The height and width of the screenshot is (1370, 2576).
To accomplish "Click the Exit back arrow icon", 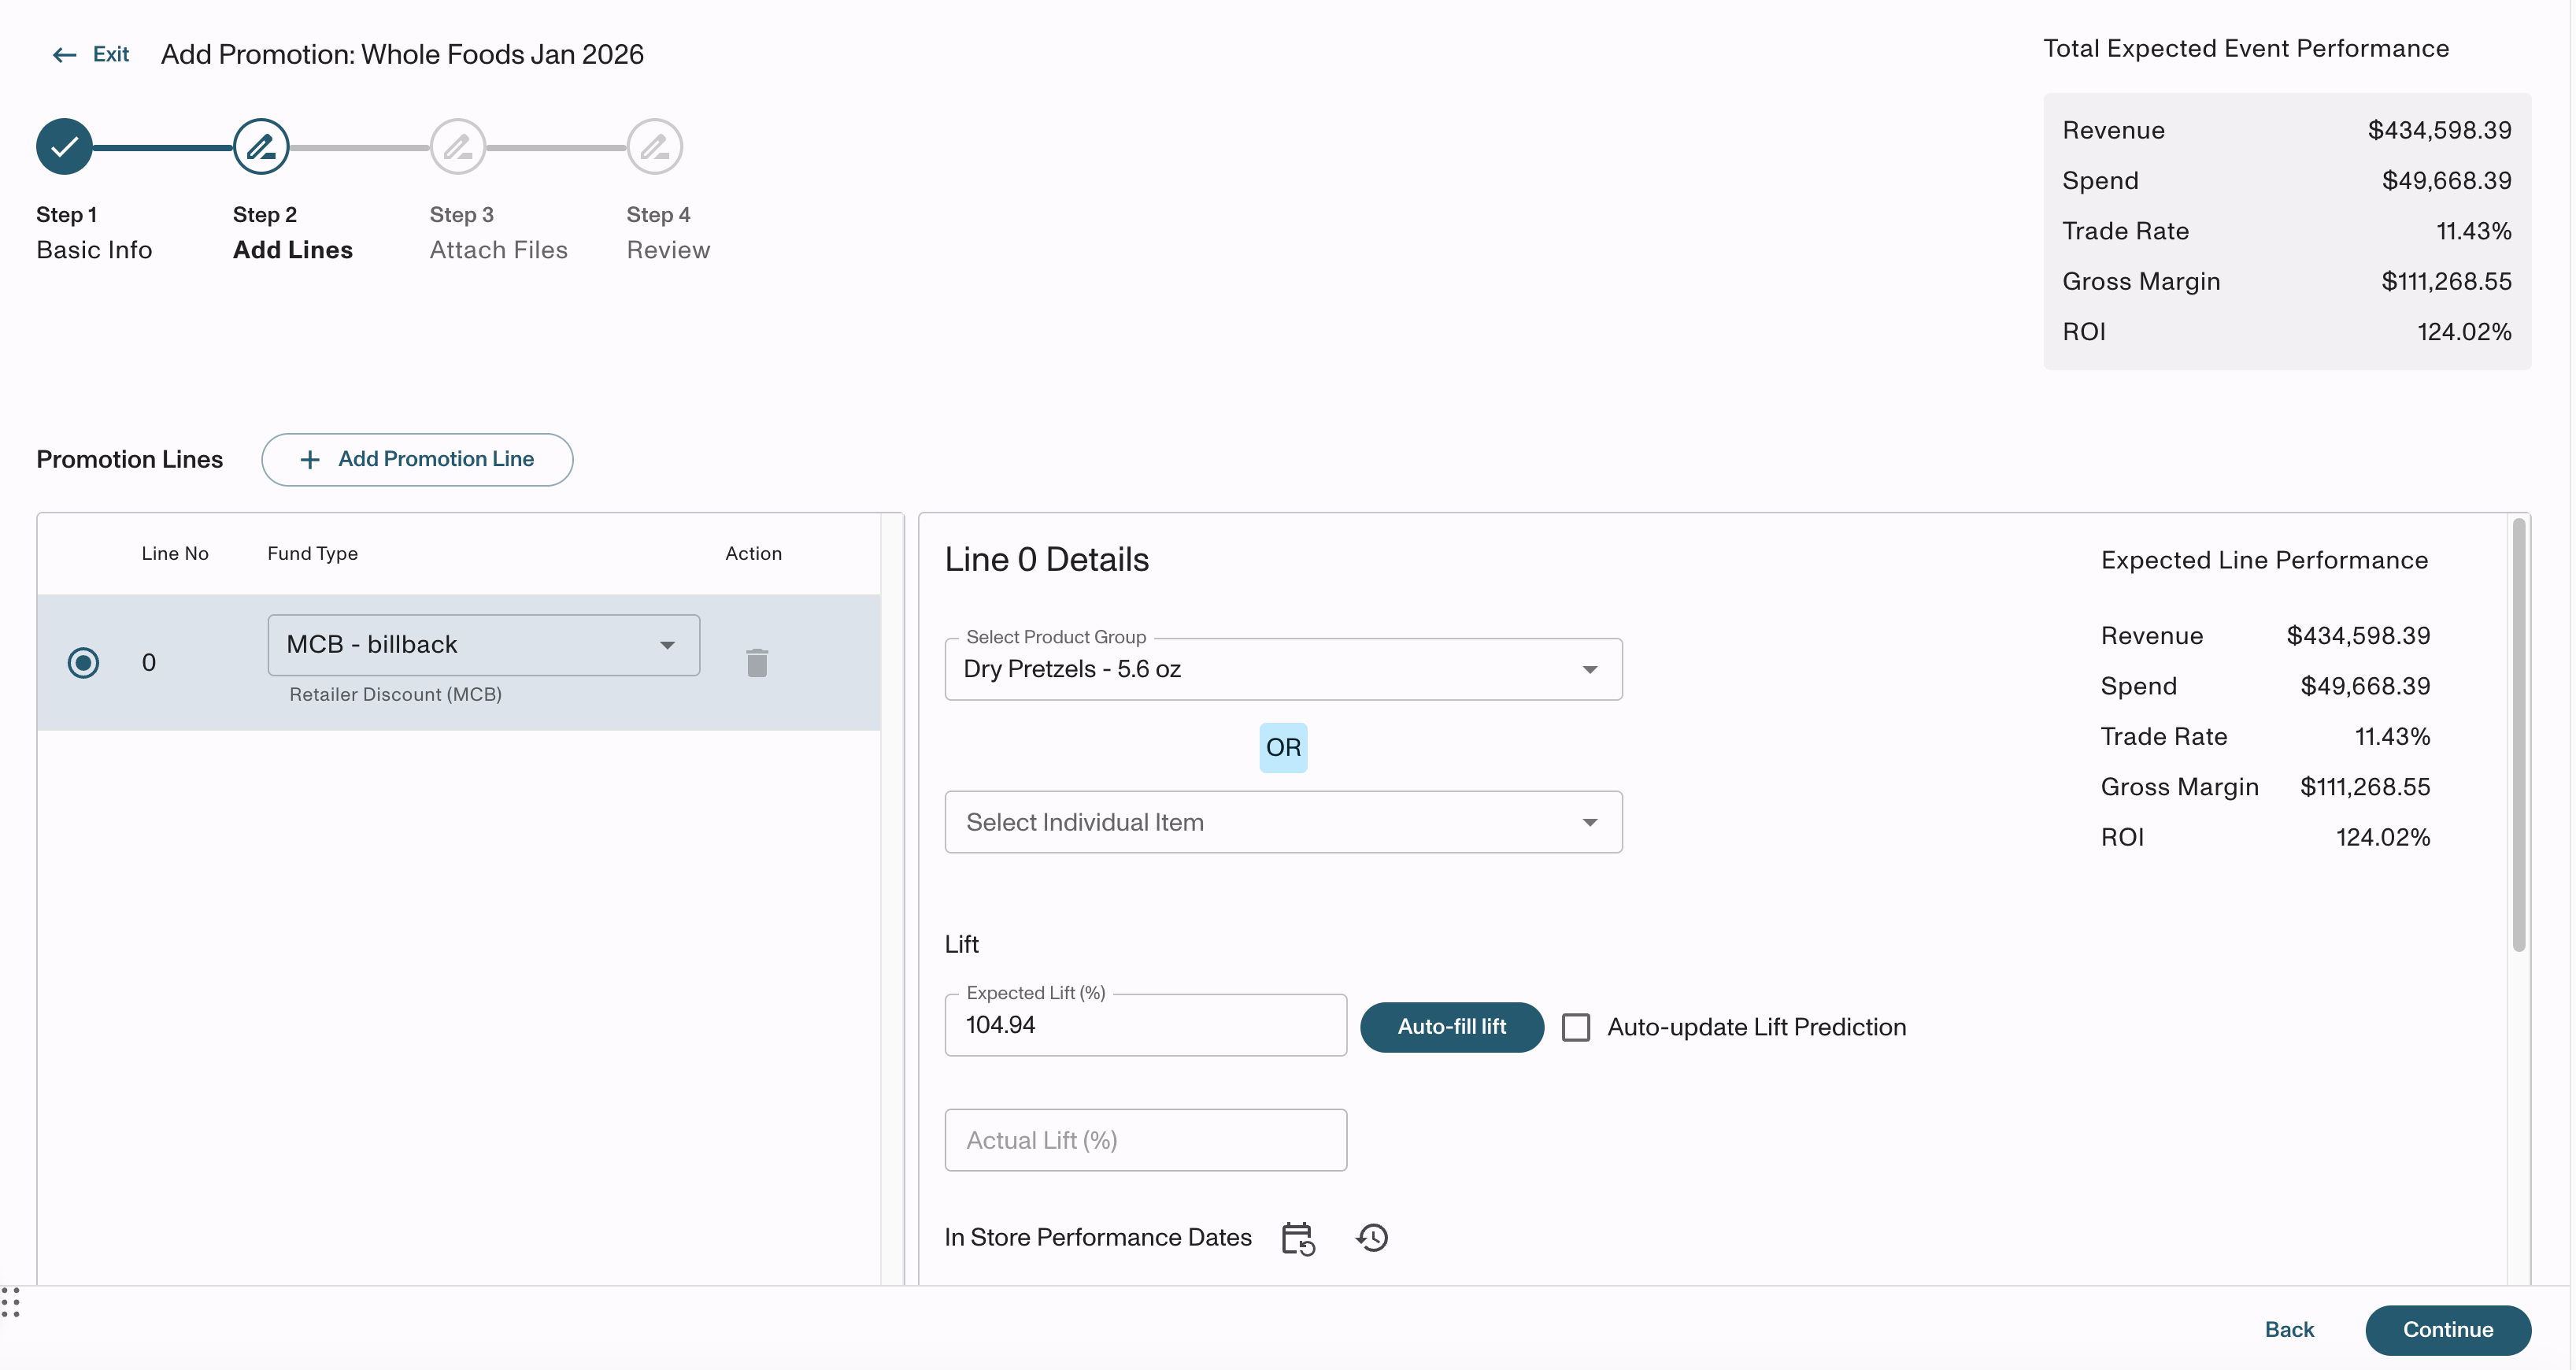I will point(65,55).
